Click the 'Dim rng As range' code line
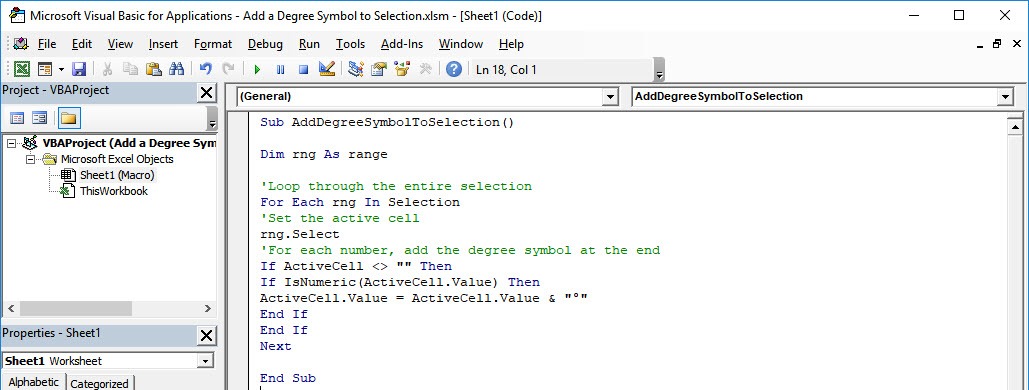This screenshot has width=1029, height=390. pos(324,154)
